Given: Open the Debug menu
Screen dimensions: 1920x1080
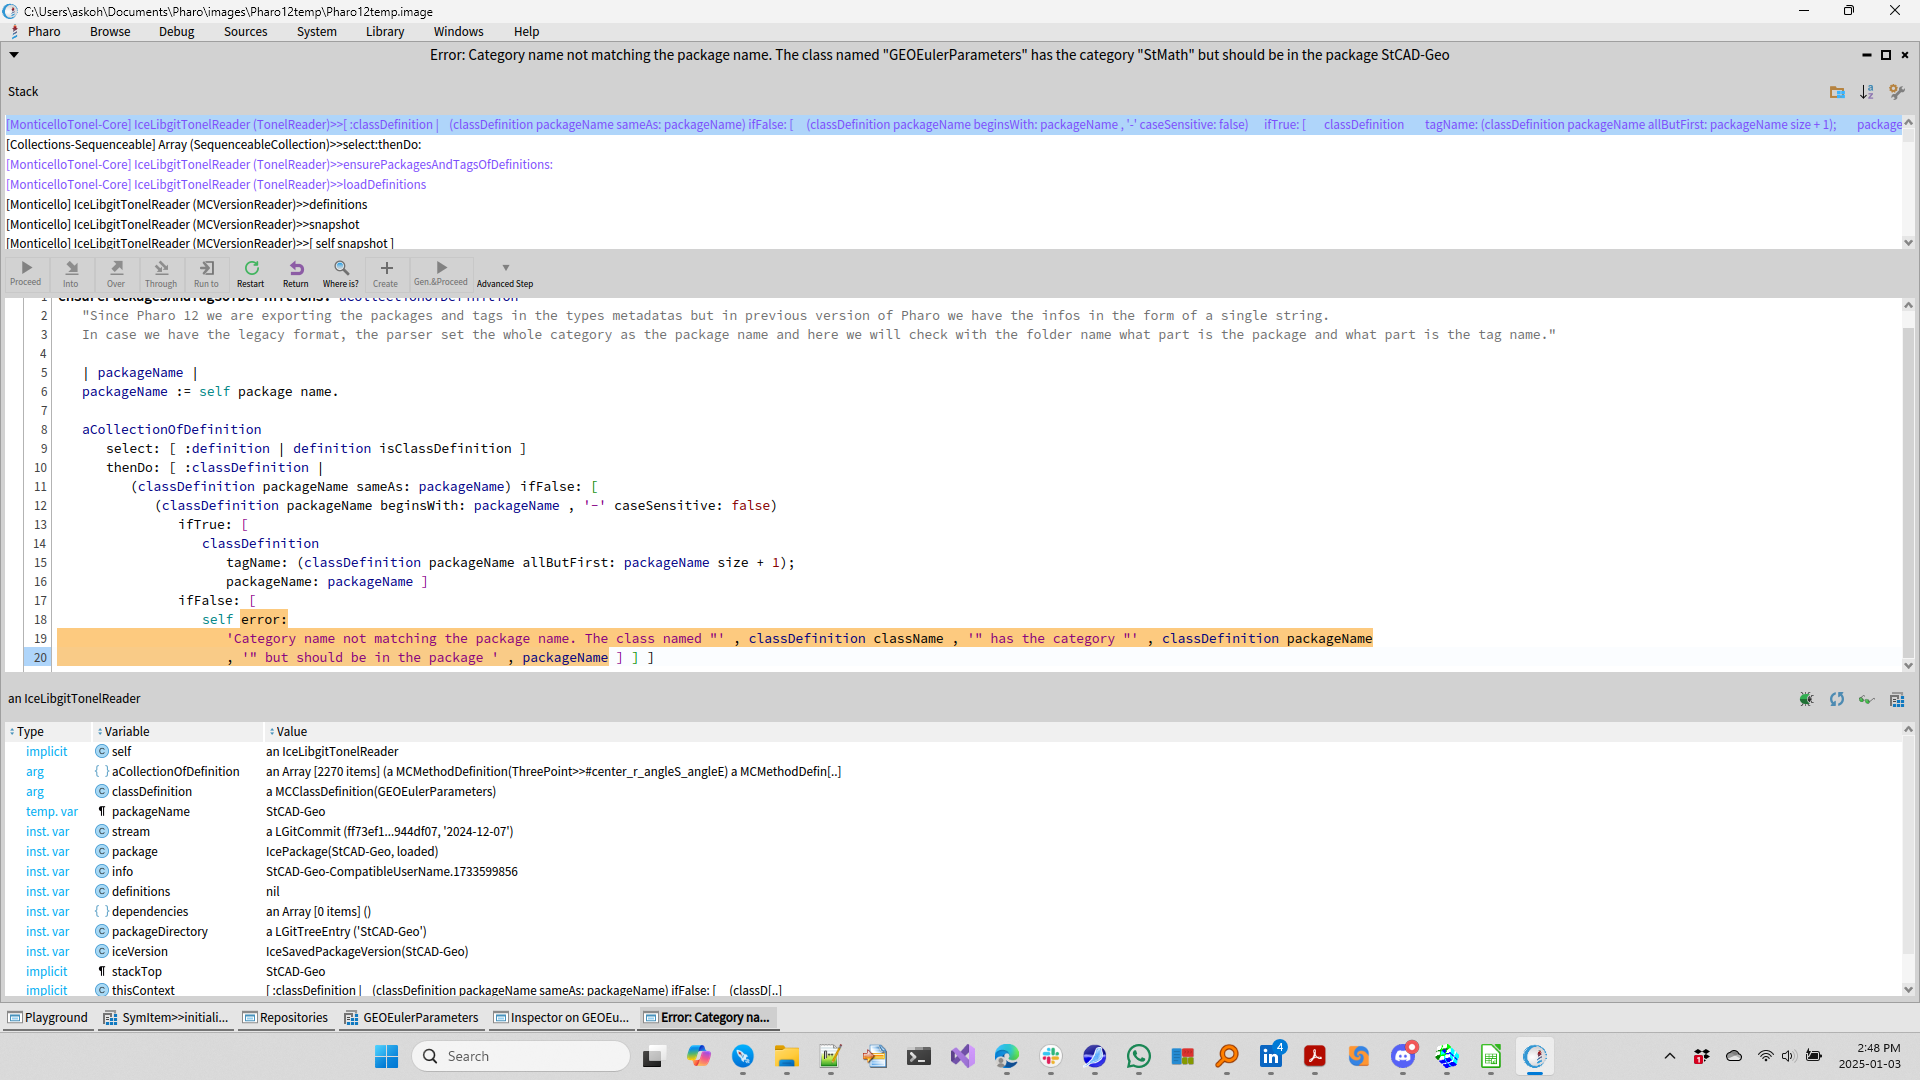Looking at the screenshot, I should click(x=176, y=32).
